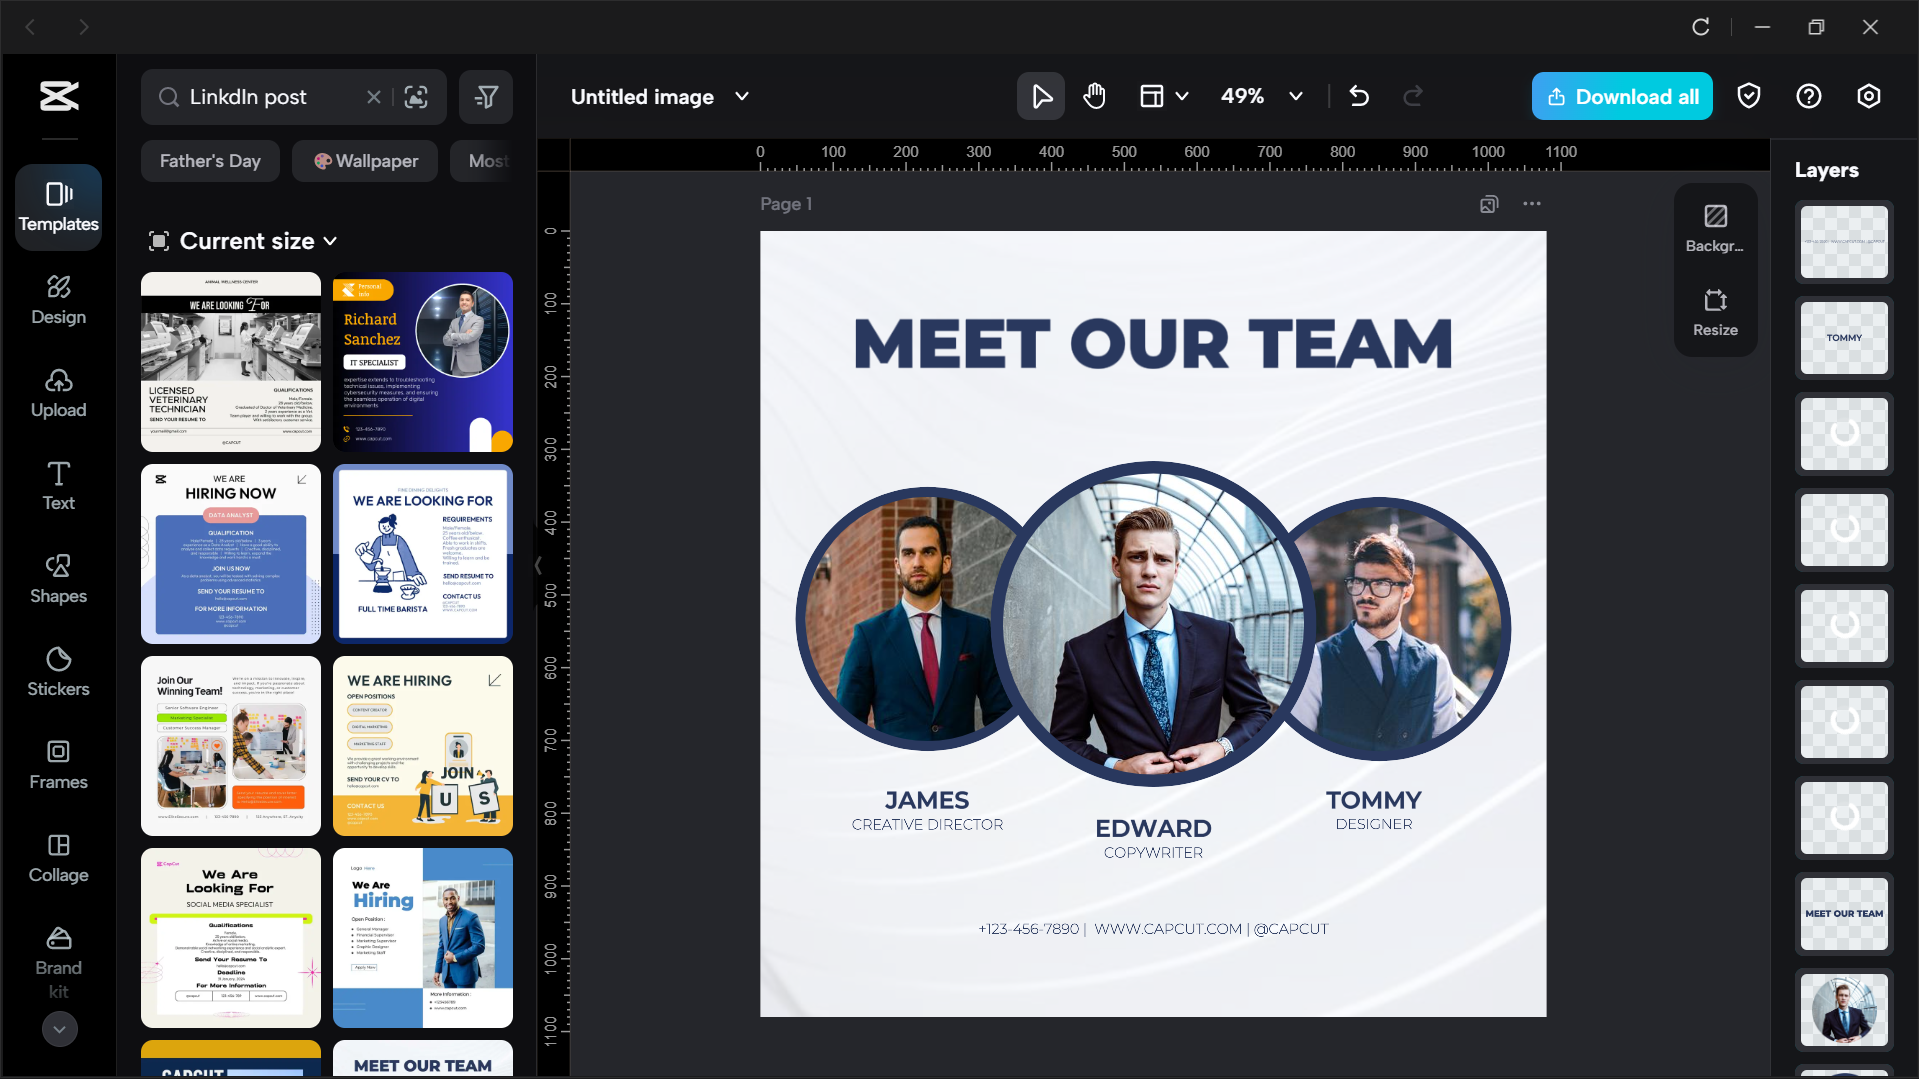The width and height of the screenshot is (1919, 1079).
Task: Click the Undo icon
Action: (x=1359, y=96)
